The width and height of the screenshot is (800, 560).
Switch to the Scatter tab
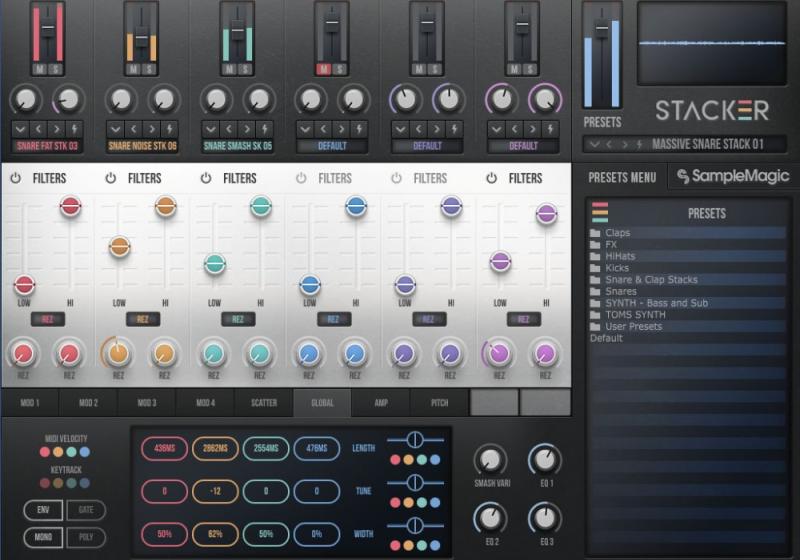tap(264, 403)
